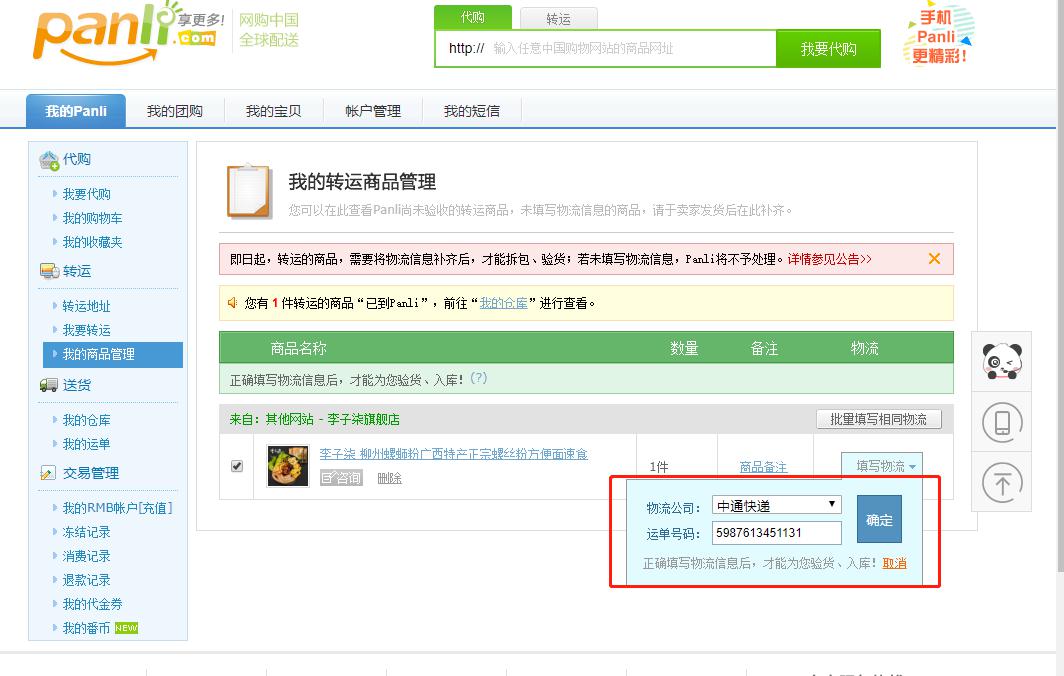Click the 交易管理 pencil icon in sidebar
Screen dimensions: 1064x676
click(48, 473)
